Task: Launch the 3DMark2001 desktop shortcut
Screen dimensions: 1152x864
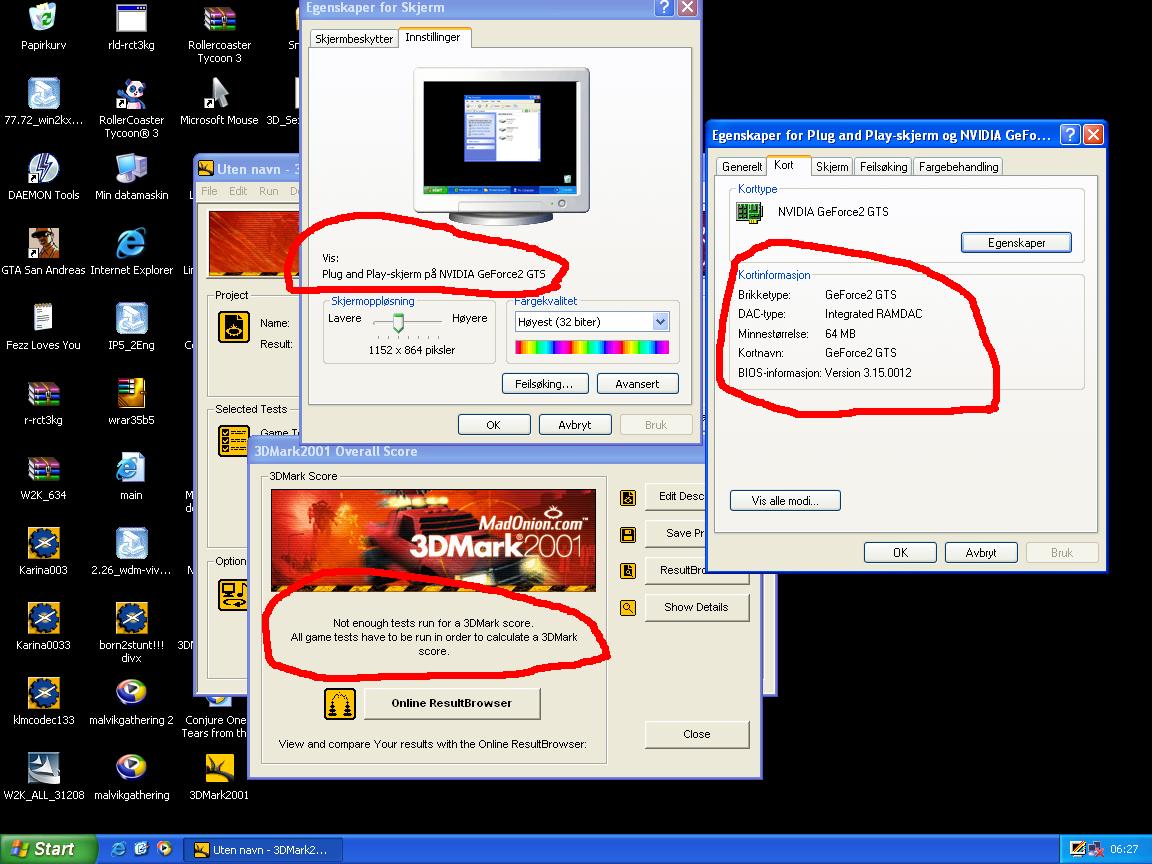Action: [219, 768]
